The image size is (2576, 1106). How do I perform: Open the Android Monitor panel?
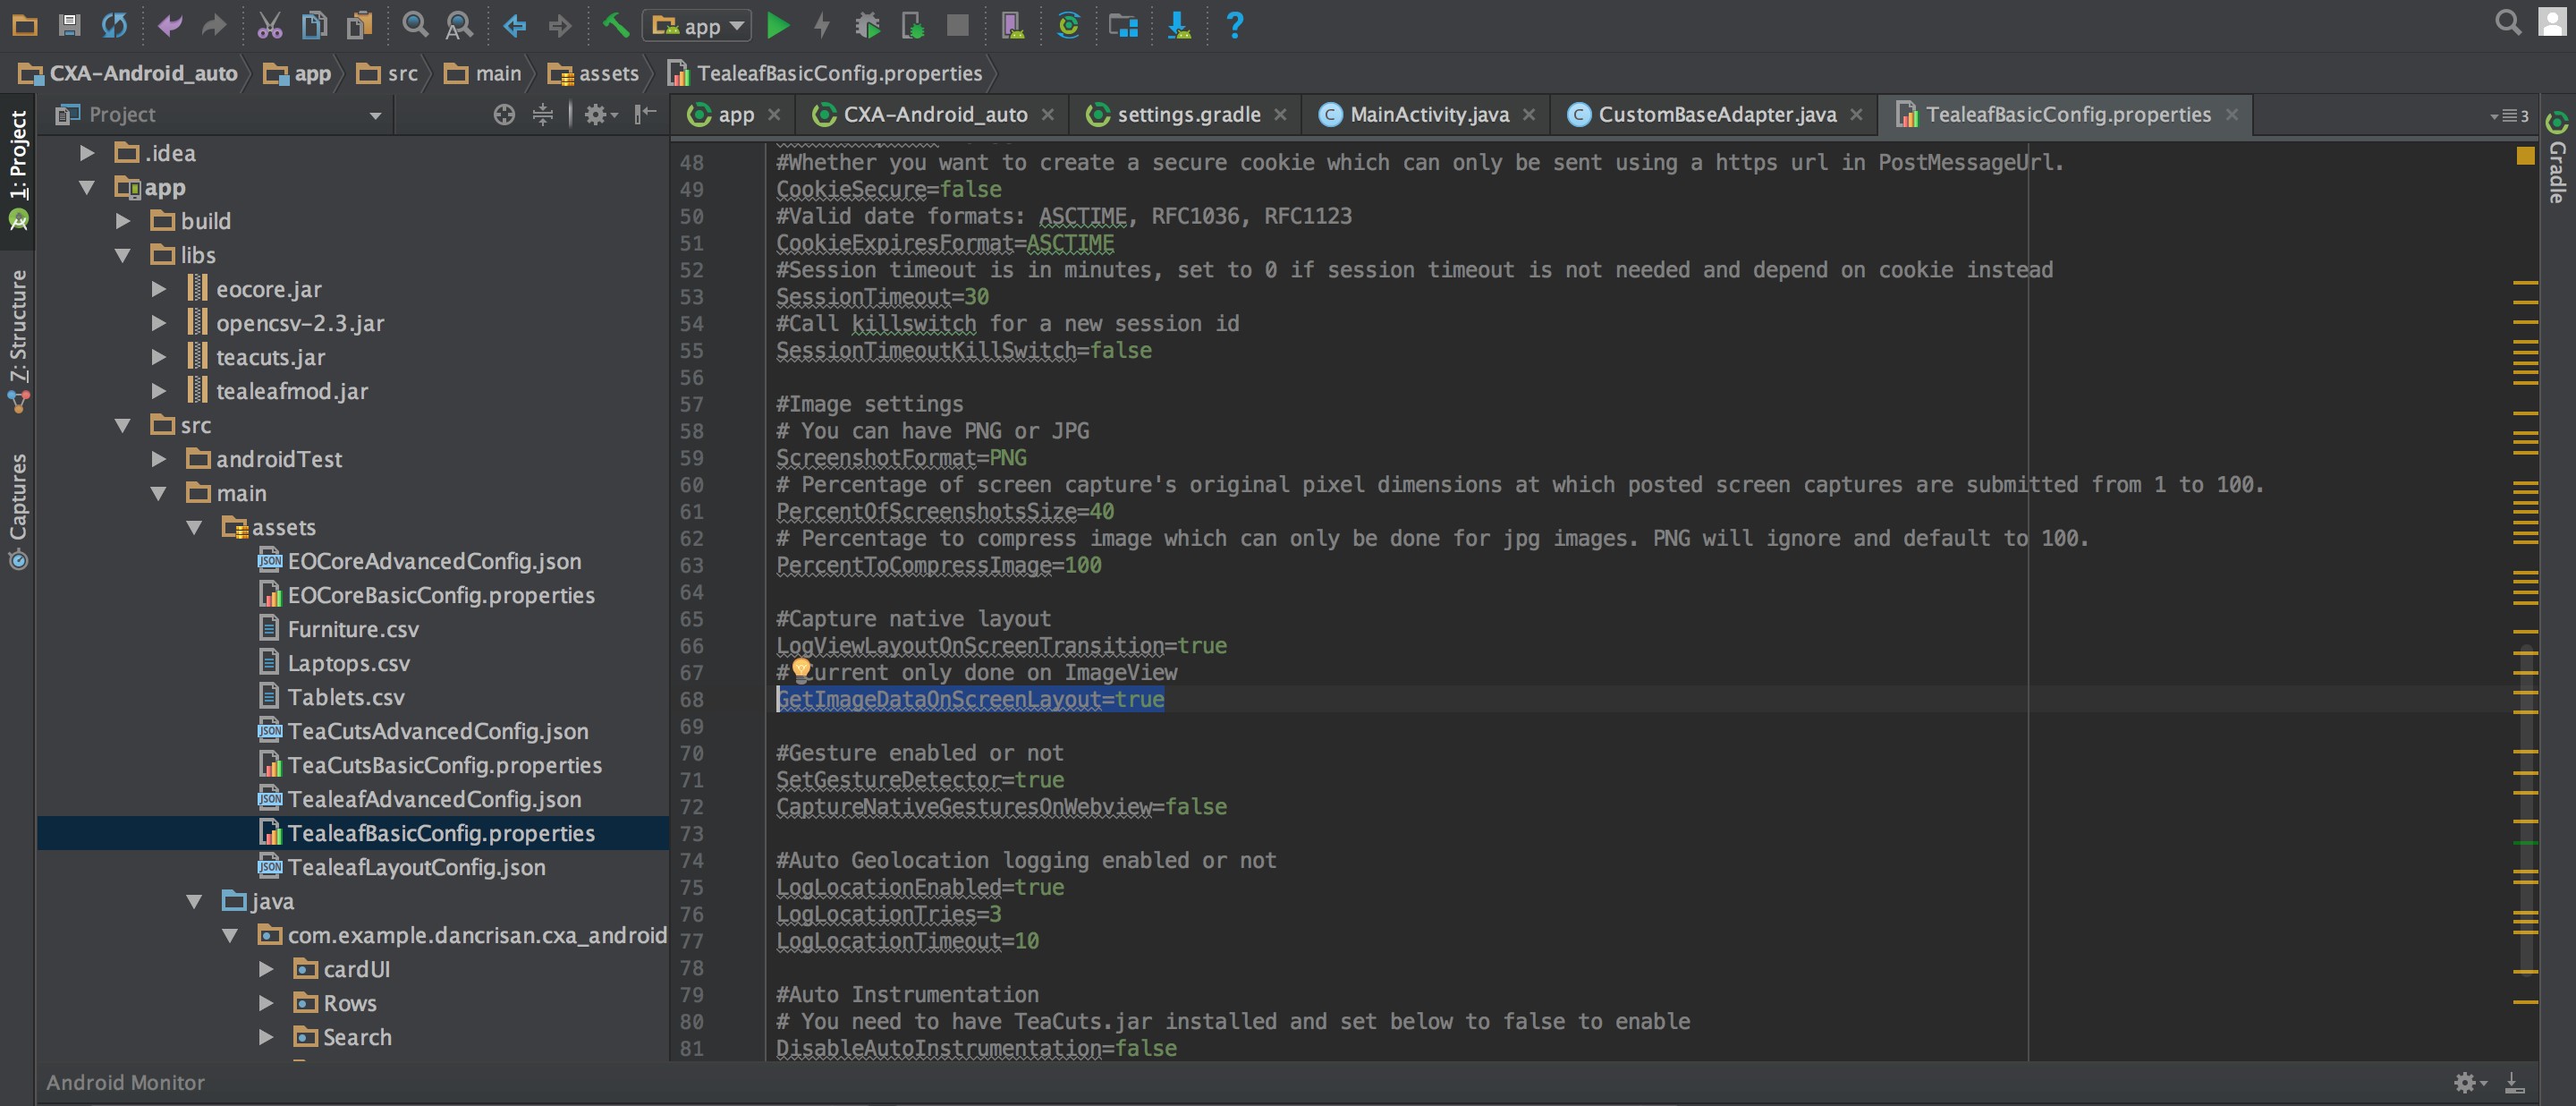(x=125, y=1082)
